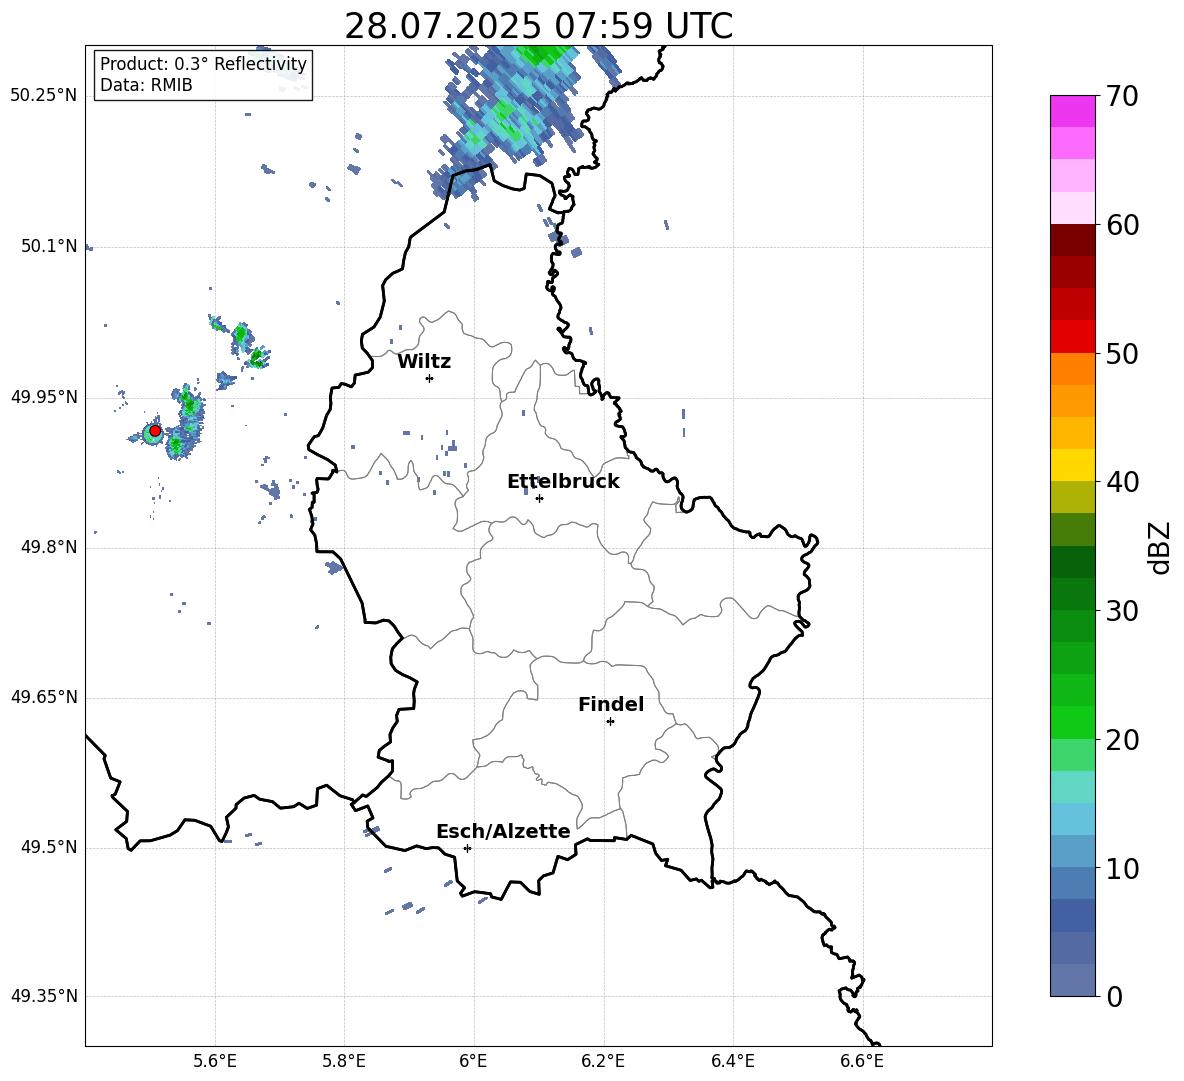Image resolution: width=1184 pixels, height=1081 pixels.
Task: Click the bright red swatch above 50
Action: 1073,337
